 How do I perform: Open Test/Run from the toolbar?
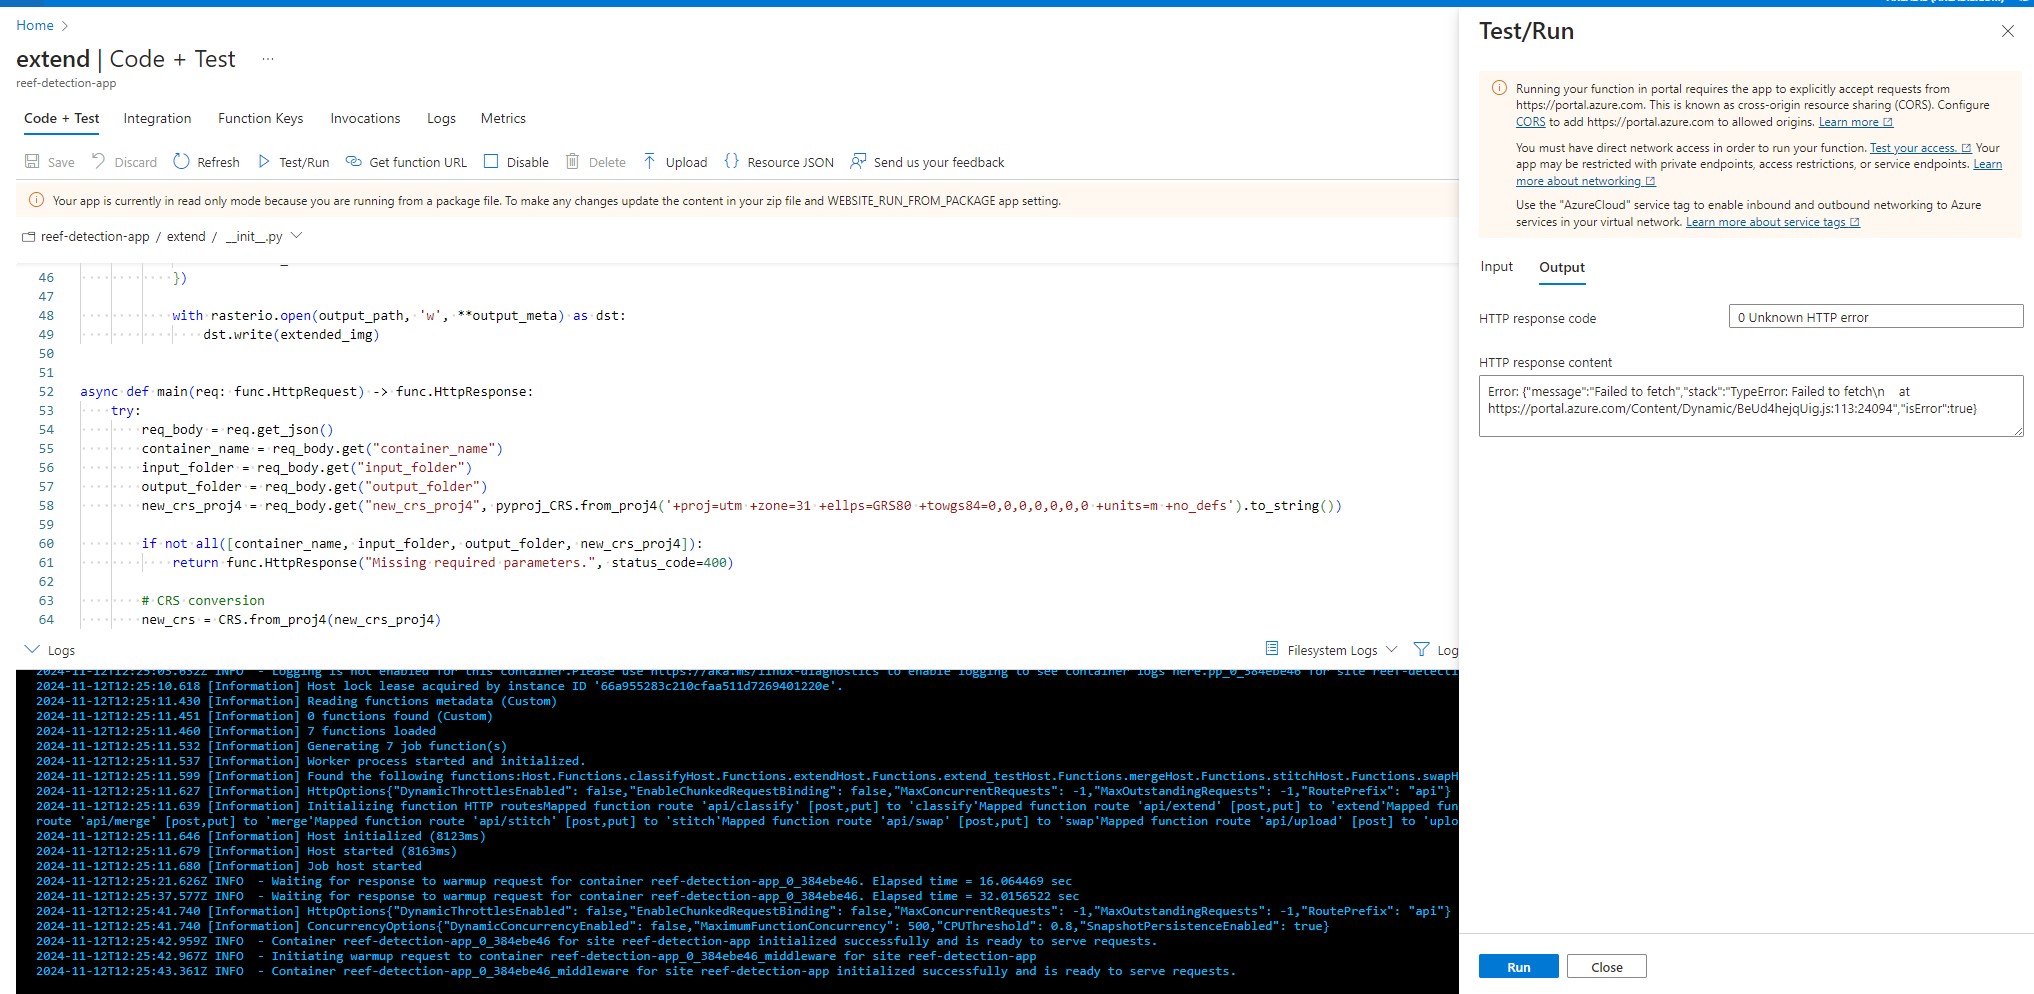[293, 162]
